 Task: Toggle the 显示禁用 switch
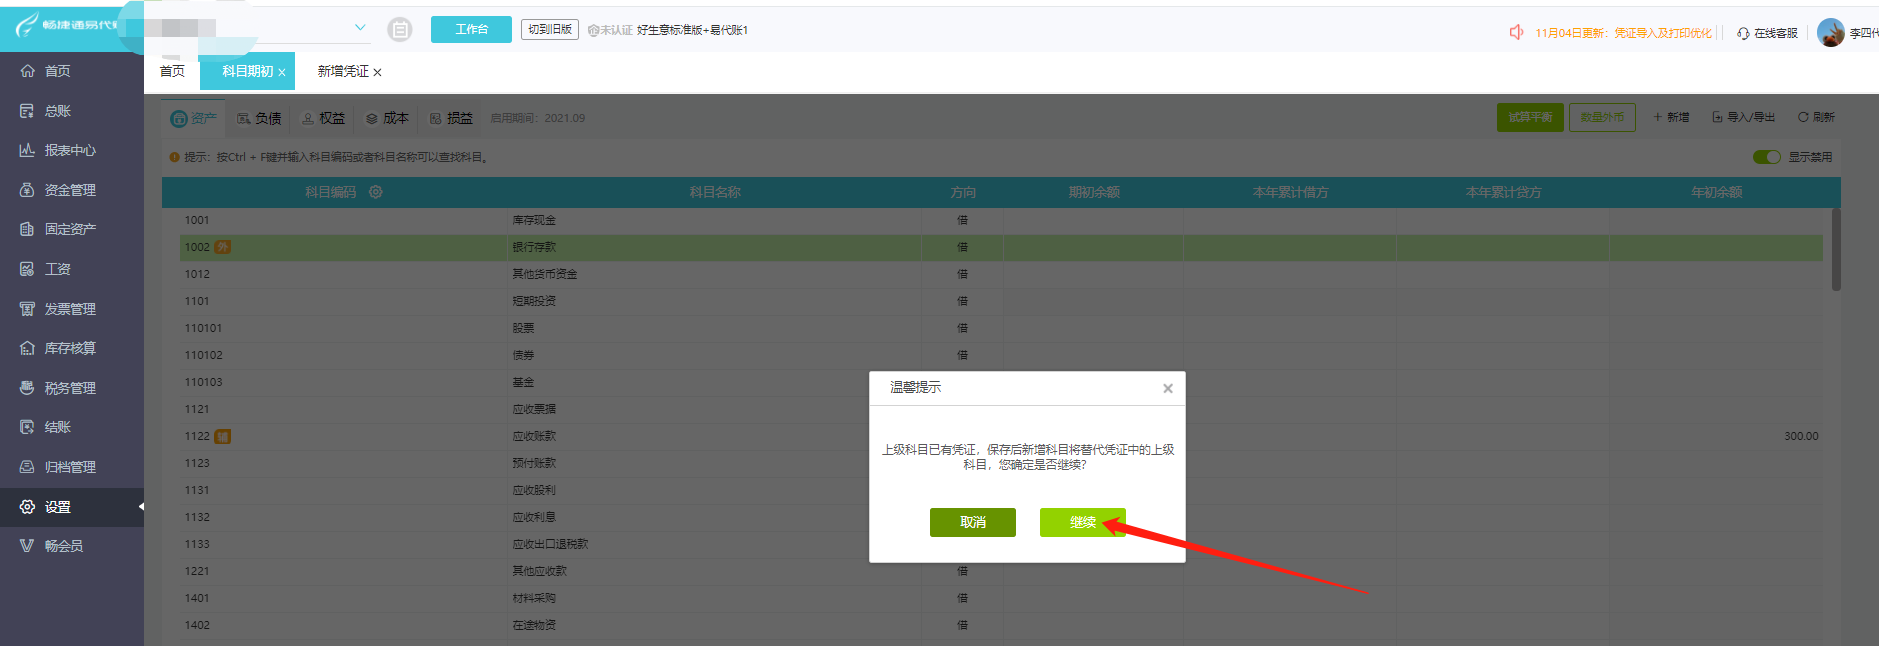pyautogui.click(x=1767, y=157)
